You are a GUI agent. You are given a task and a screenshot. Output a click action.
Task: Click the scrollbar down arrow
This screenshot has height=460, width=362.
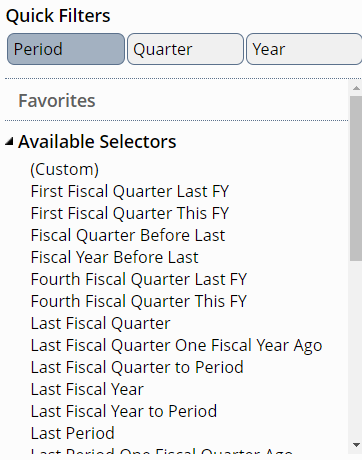[356, 445]
